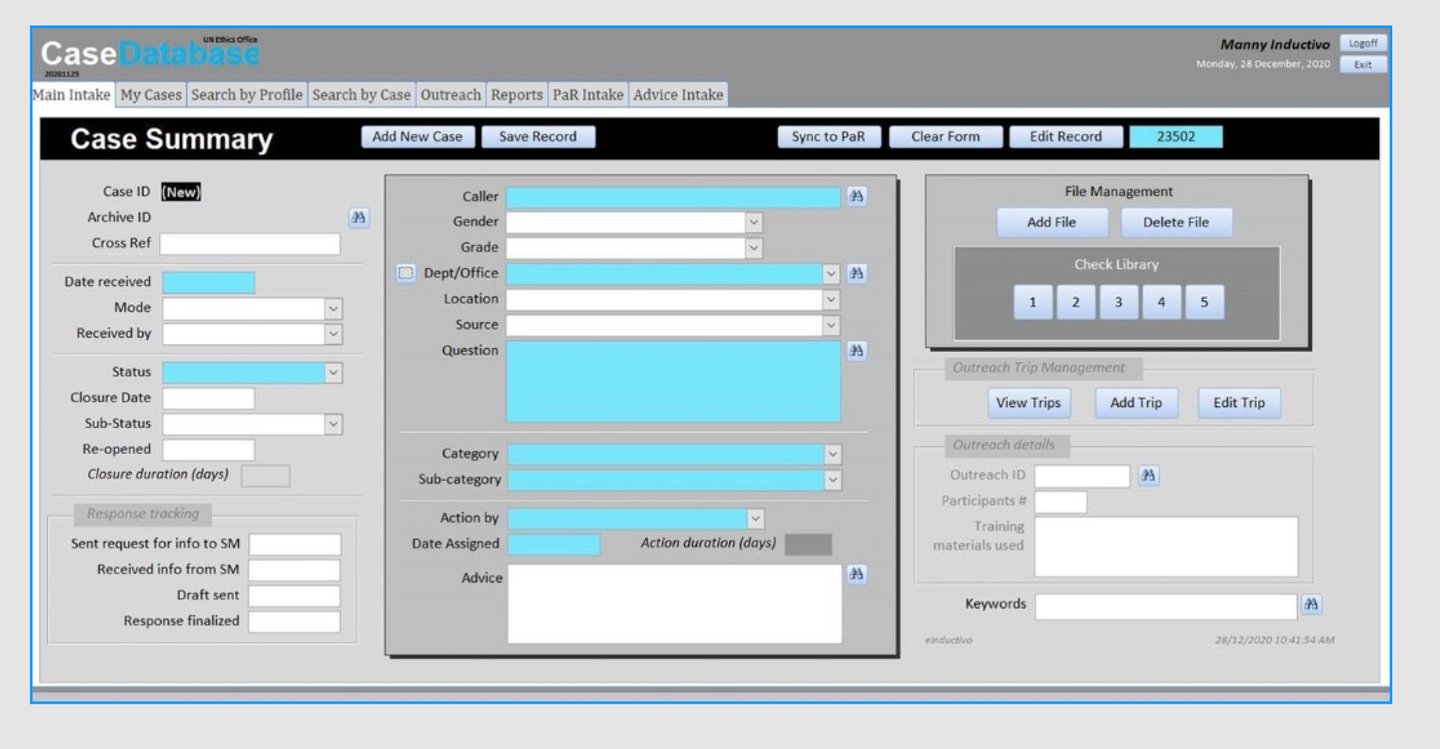Image resolution: width=1440 pixels, height=749 pixels.
Task: Click the Exit button
Action: [1363, 65]
